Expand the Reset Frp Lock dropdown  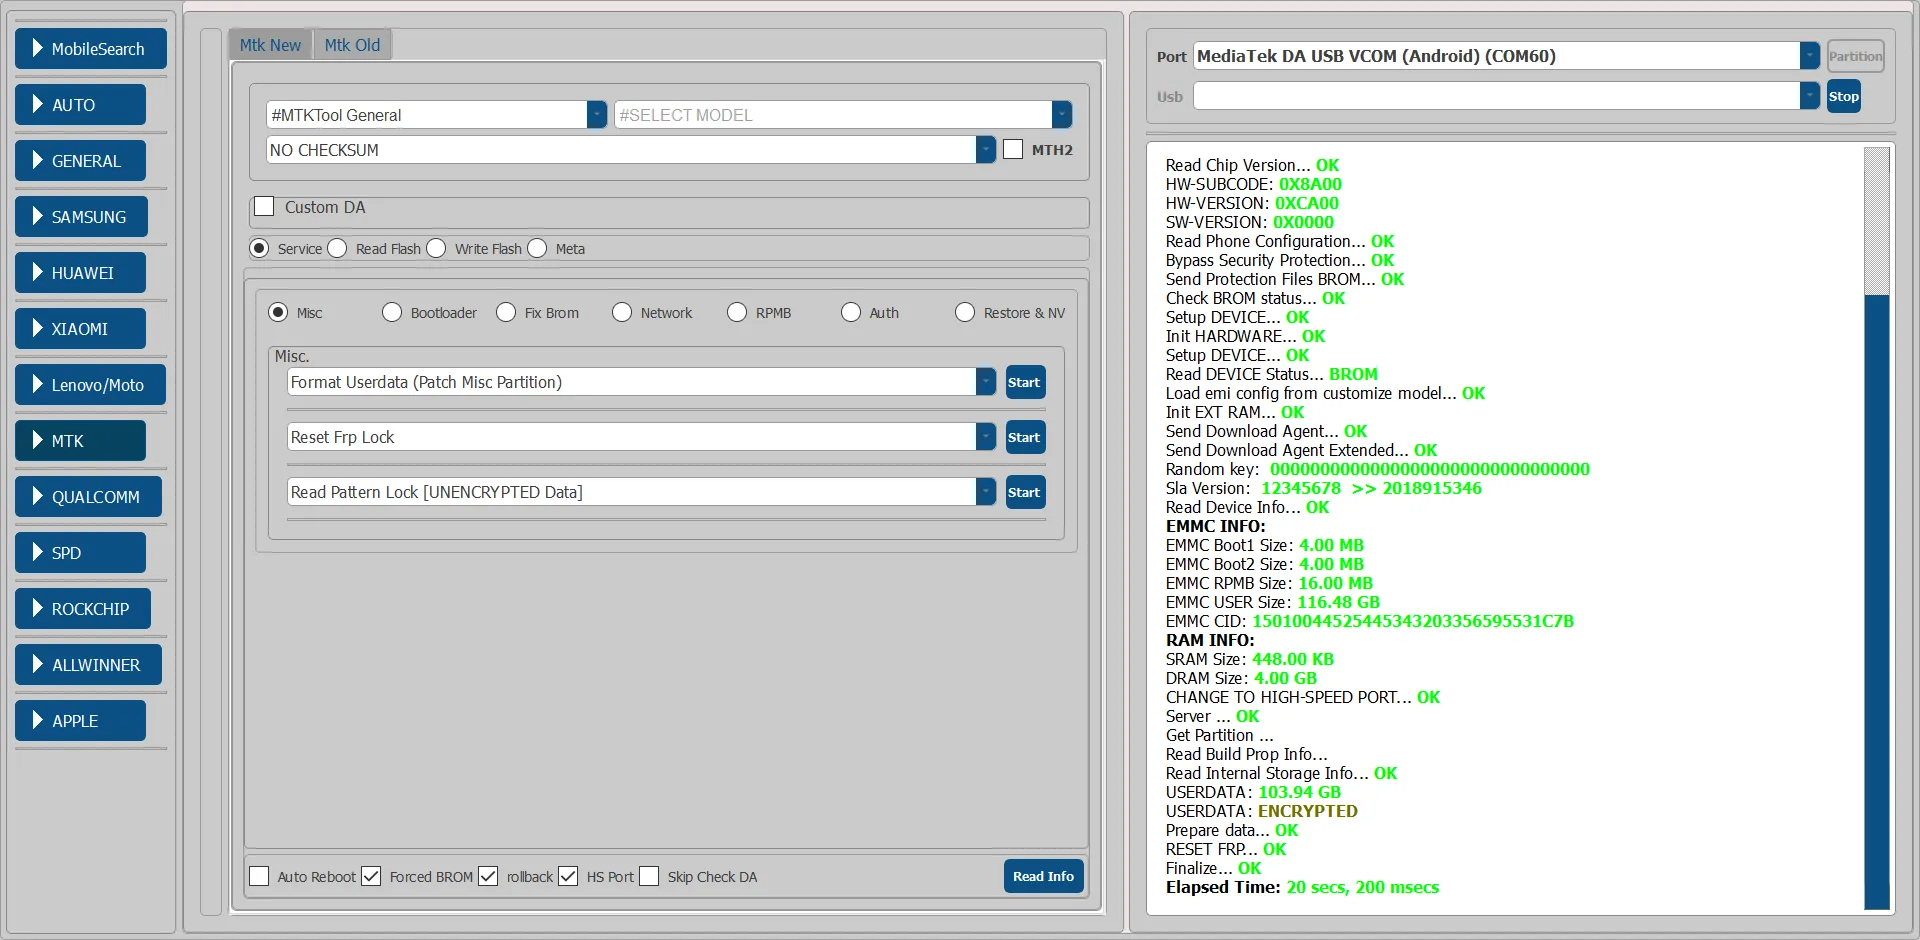(x=986, y=437)
